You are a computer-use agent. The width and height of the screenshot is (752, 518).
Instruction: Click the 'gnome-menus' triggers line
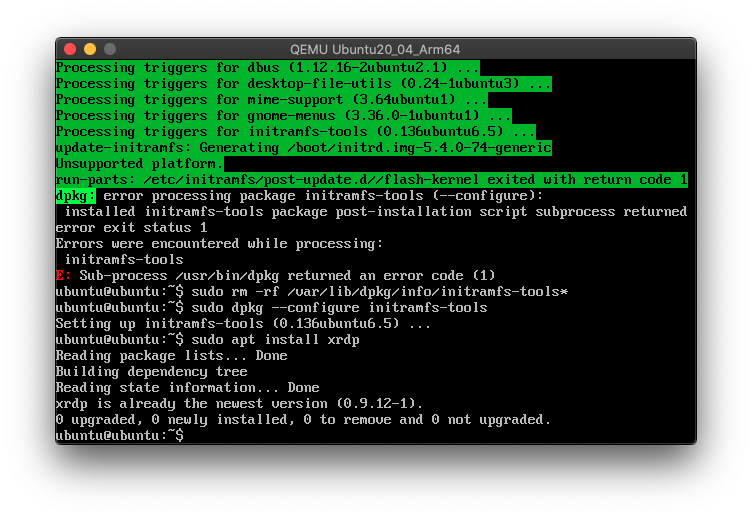click(x=283, y=116)
